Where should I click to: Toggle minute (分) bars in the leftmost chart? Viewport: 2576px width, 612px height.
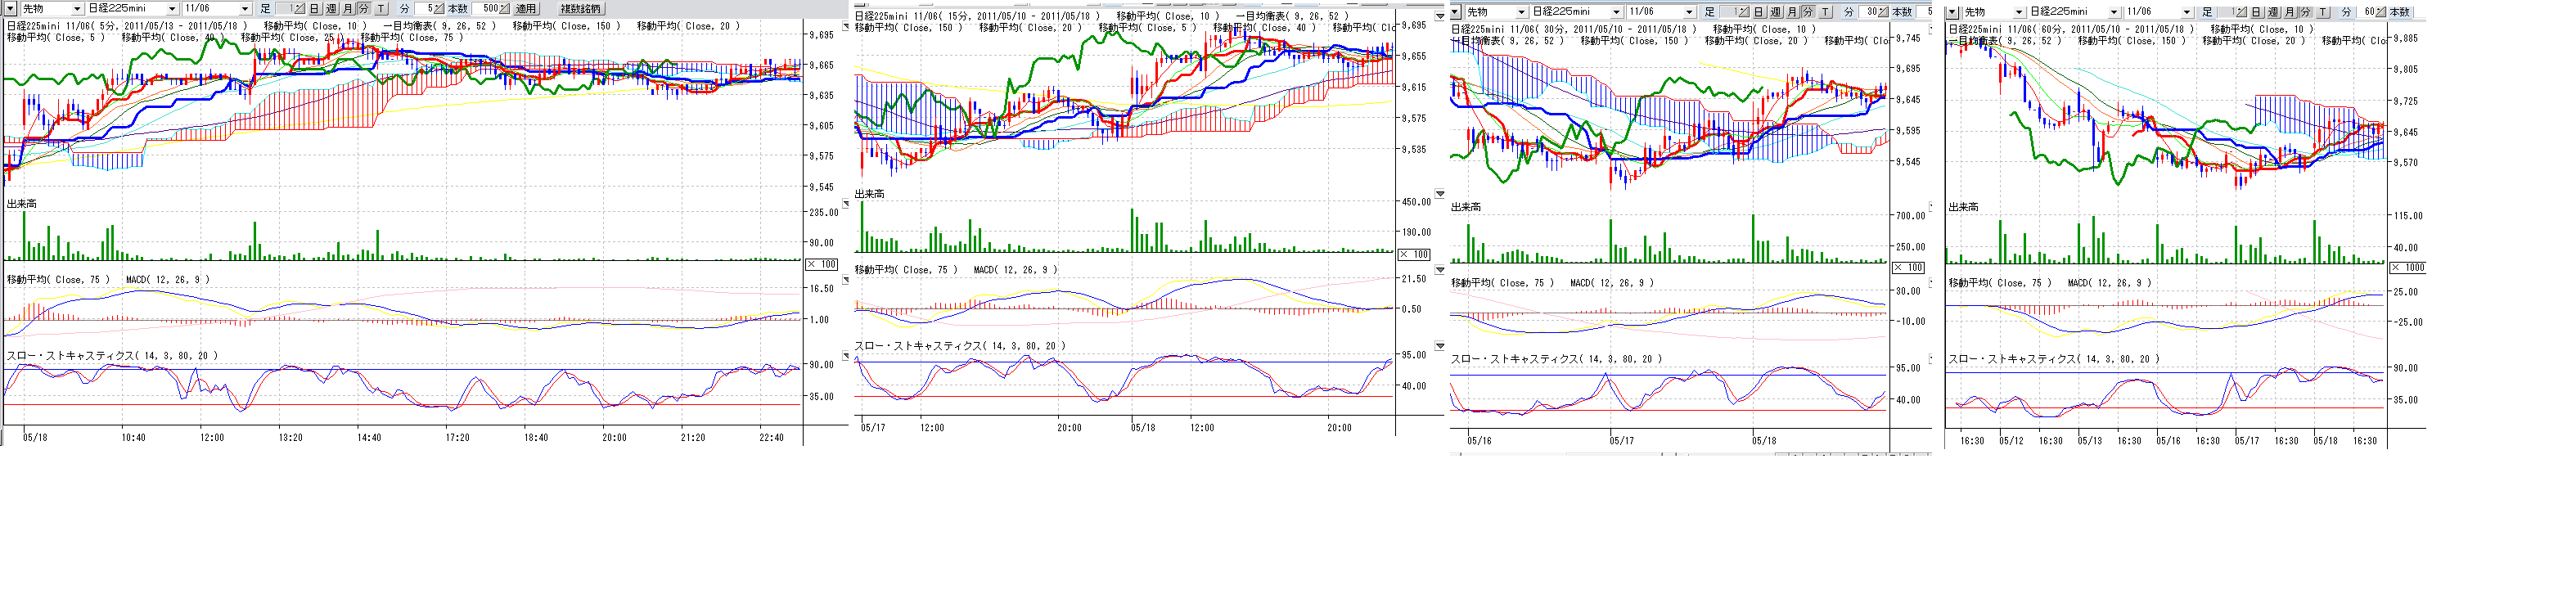pyautogui.click(x=363, y=9)
